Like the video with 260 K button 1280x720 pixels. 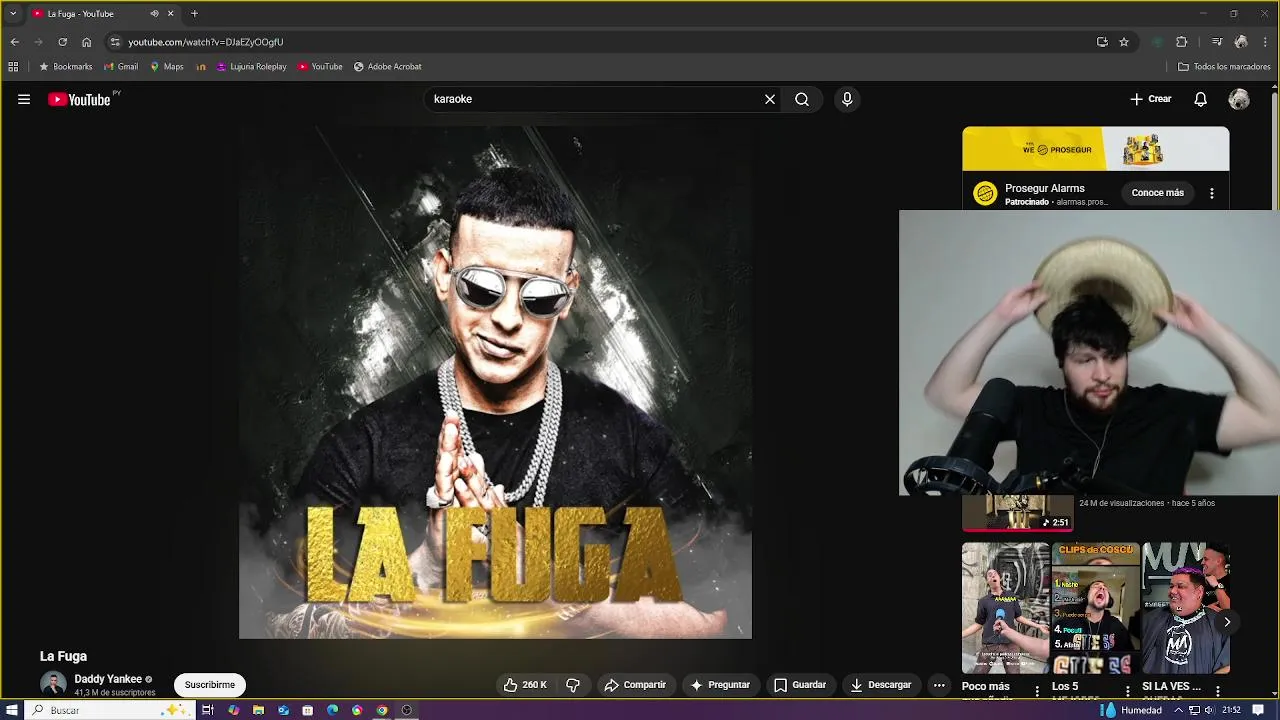coord(525,685)
